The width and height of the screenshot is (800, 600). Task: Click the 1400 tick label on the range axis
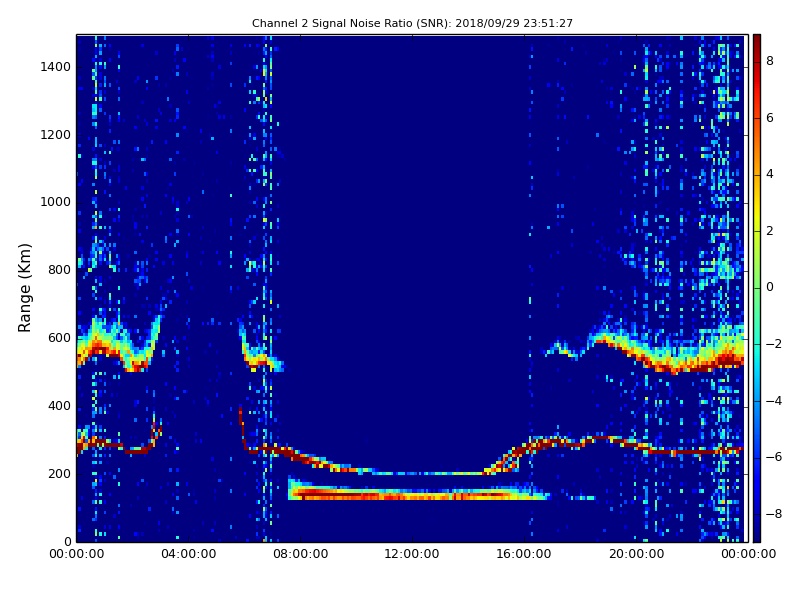(56, 67)
